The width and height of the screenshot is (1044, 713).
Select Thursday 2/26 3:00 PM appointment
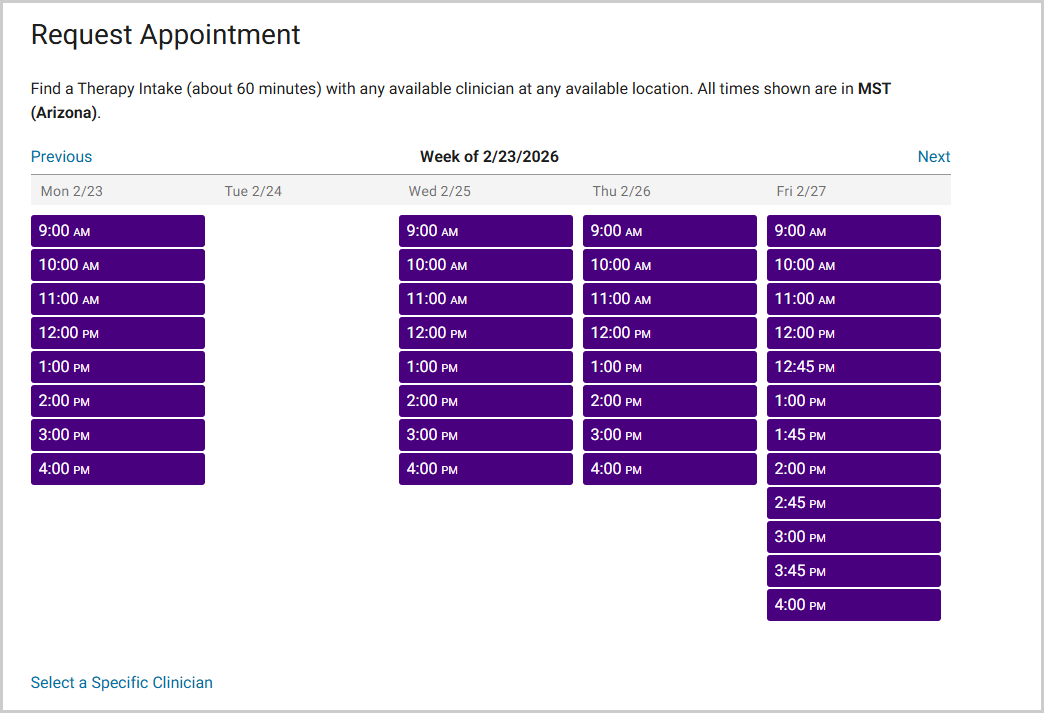pos(670,435)
